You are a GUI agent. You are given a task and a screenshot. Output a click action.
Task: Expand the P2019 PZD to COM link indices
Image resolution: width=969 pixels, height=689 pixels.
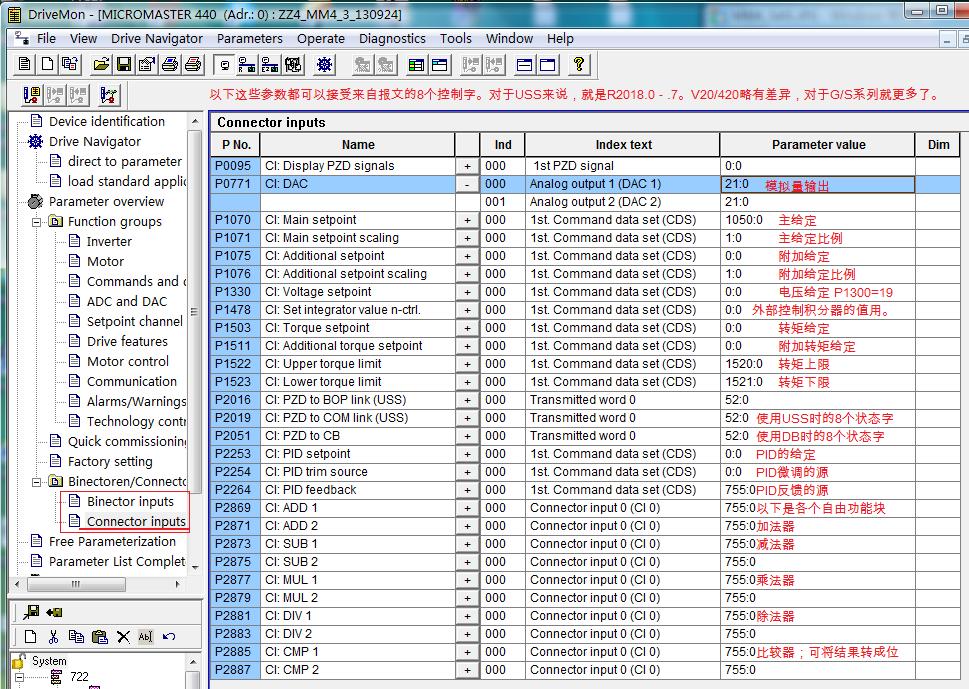[x=467, y=418]
